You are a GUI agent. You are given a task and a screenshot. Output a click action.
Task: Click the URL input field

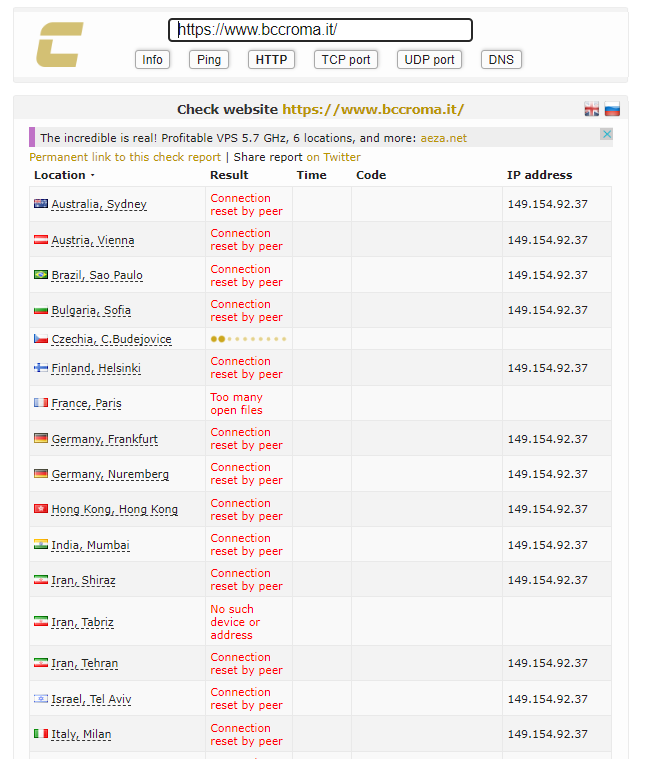320,30
